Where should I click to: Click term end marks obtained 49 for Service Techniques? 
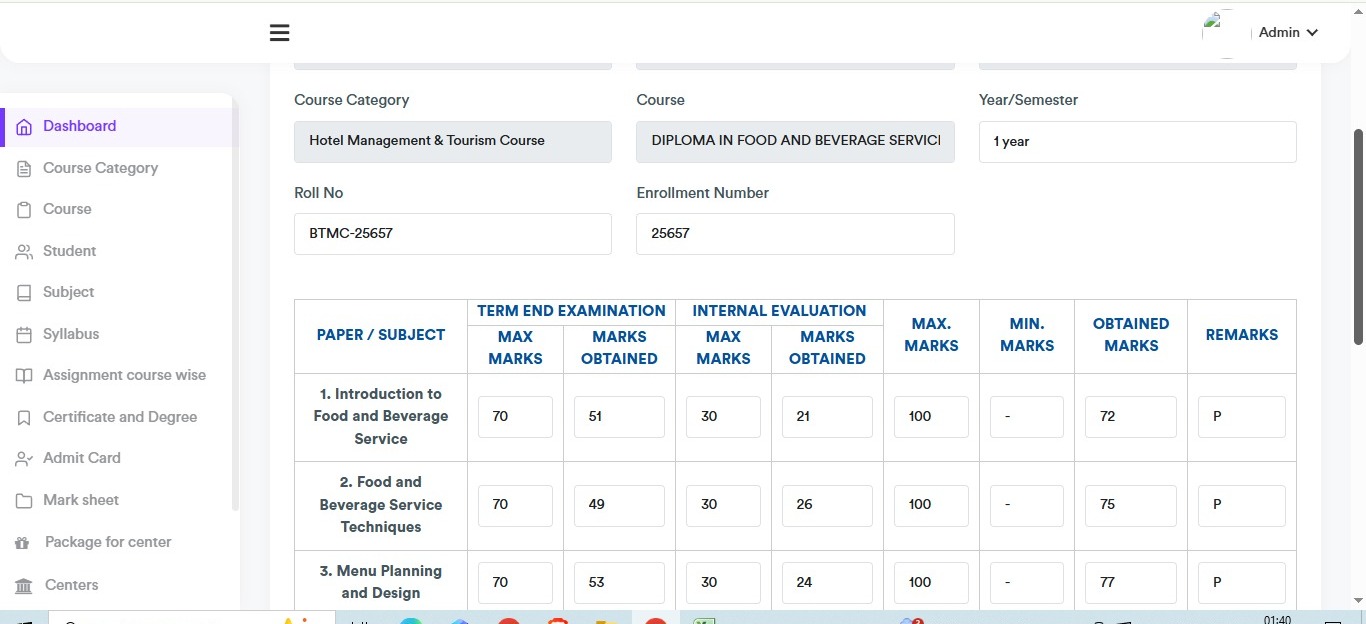click(619, 505)
